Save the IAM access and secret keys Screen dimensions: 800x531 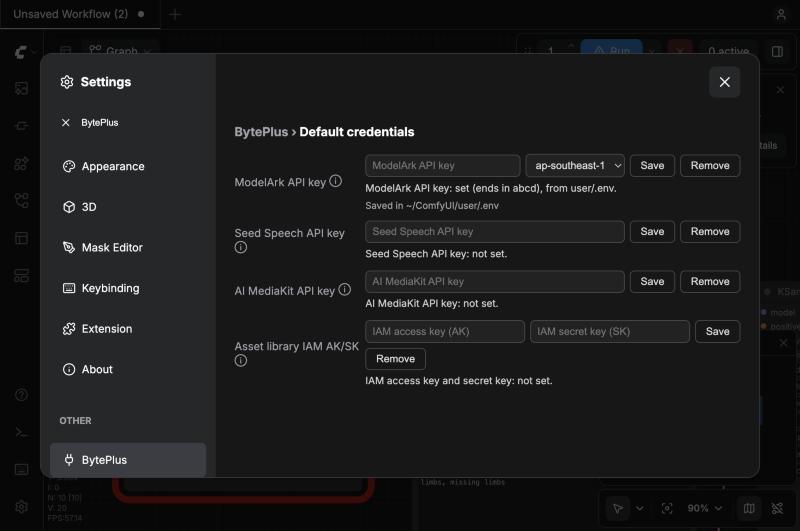click(x=717, y=332)
